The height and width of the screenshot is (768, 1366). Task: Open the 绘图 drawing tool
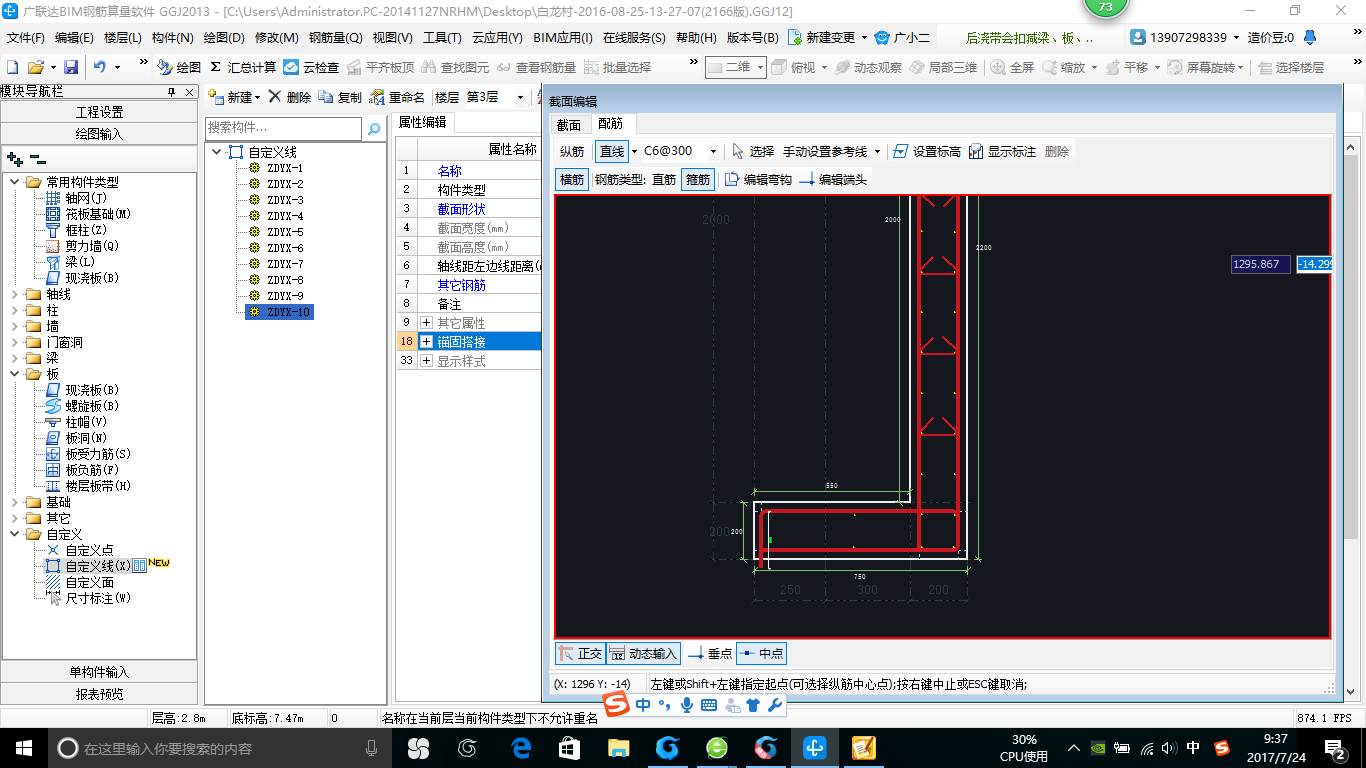coord(179,67)
